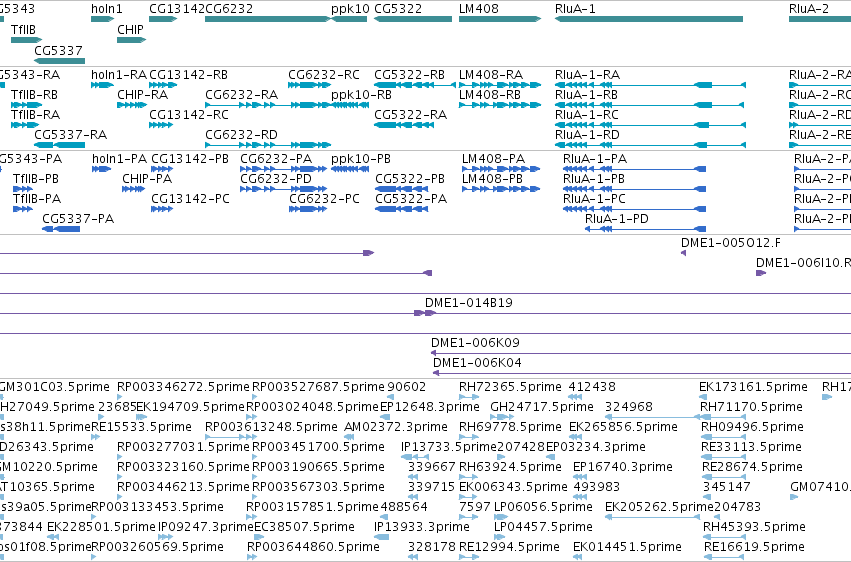This screenshot has height=562, width=851.
Task: Select the GM07410 EST label
Action: (820, 487)
